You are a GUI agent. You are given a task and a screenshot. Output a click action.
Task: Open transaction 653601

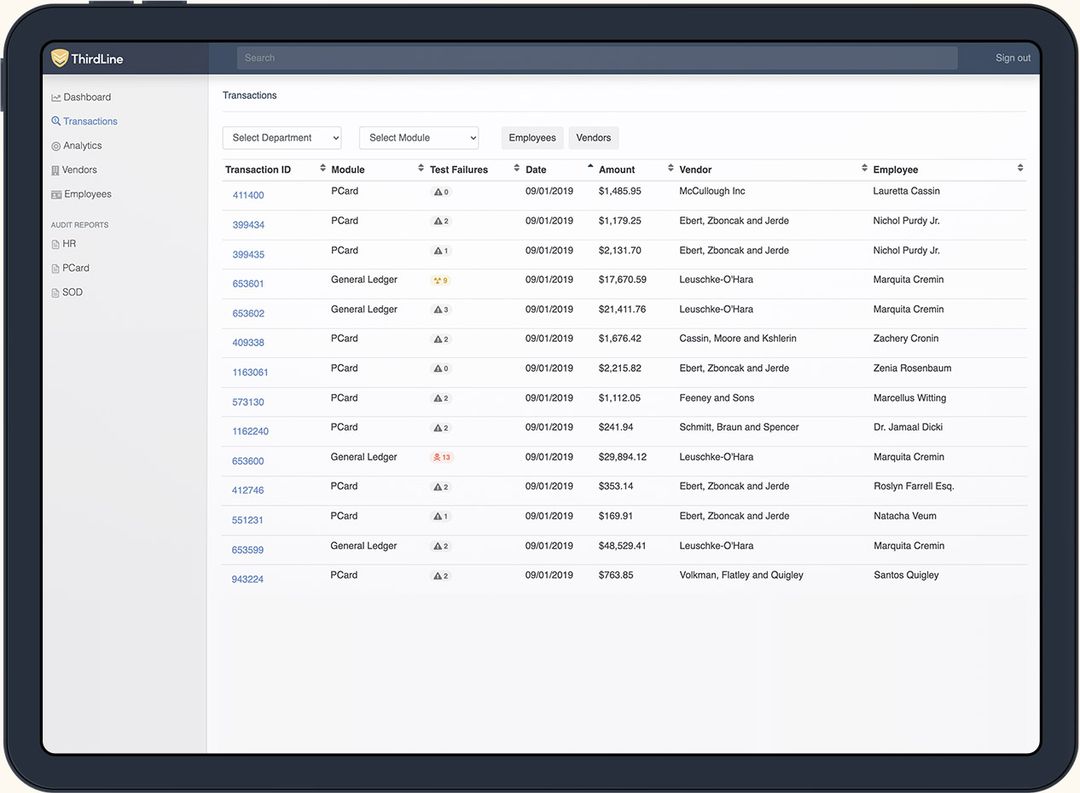point(248,284)
